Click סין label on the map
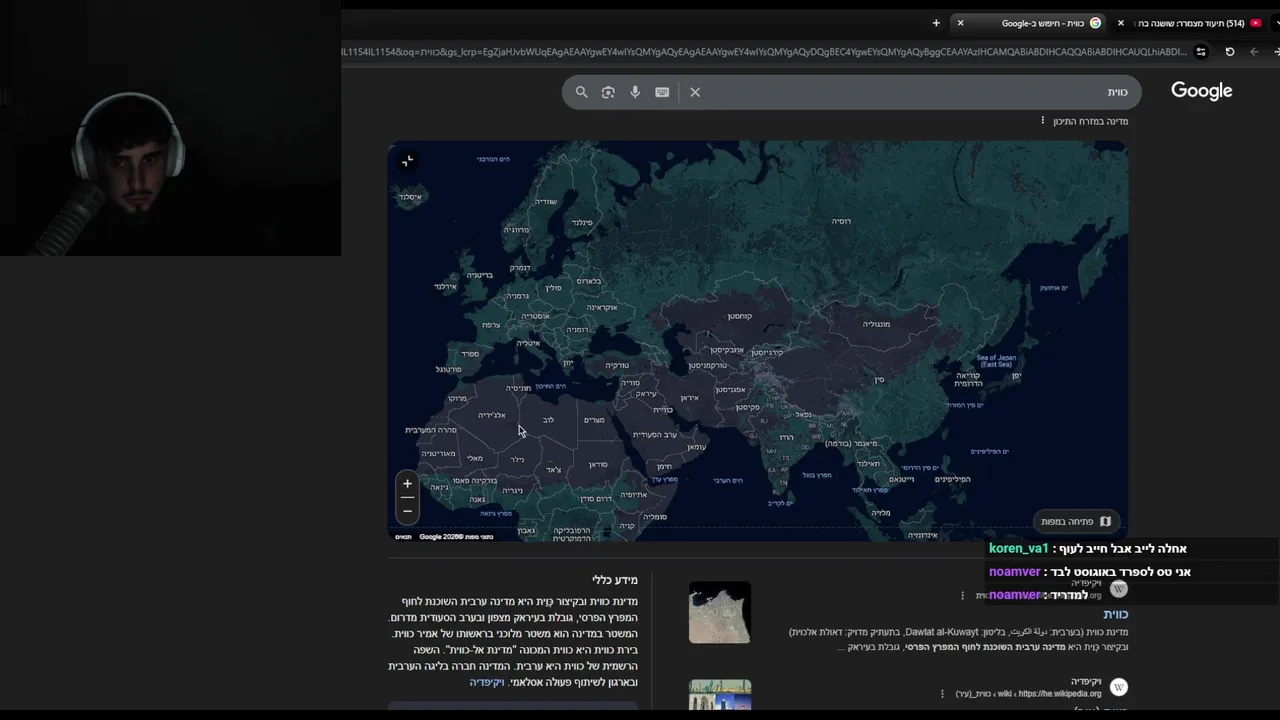This screenshot has width=1280, height=720. (x=879, y=380)
